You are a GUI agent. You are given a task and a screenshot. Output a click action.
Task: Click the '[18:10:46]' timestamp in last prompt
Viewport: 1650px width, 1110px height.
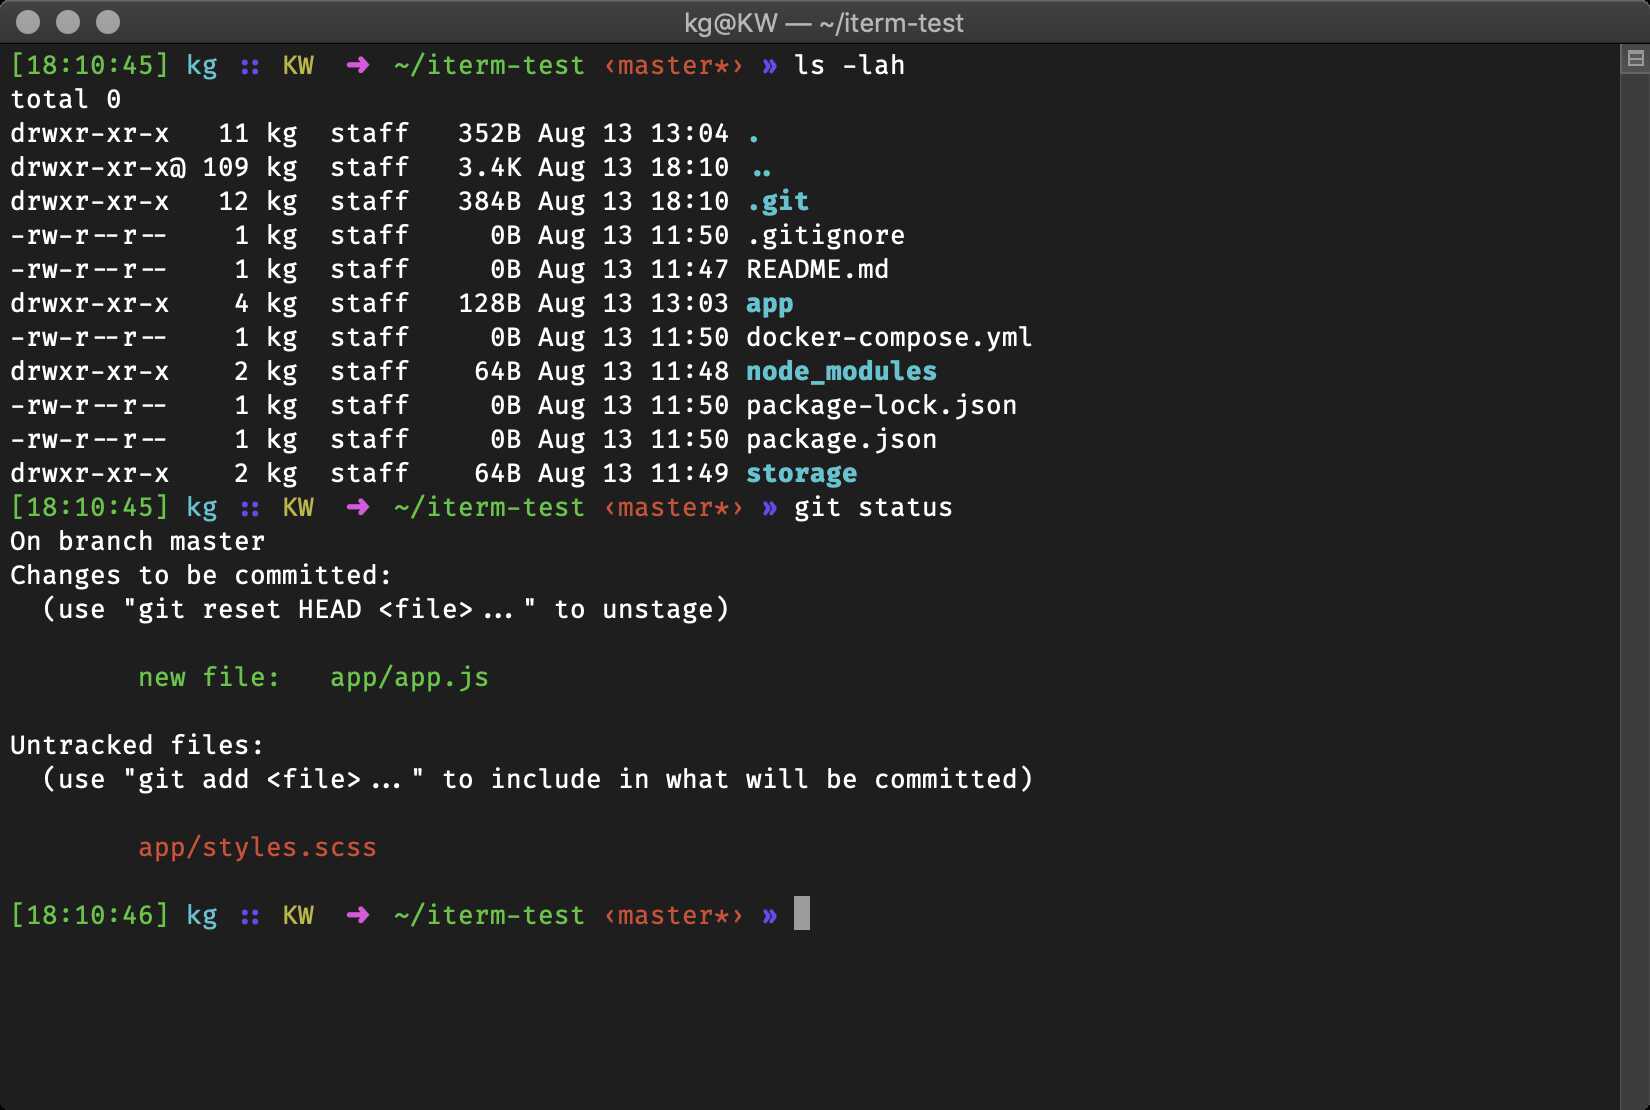point(90,915)
